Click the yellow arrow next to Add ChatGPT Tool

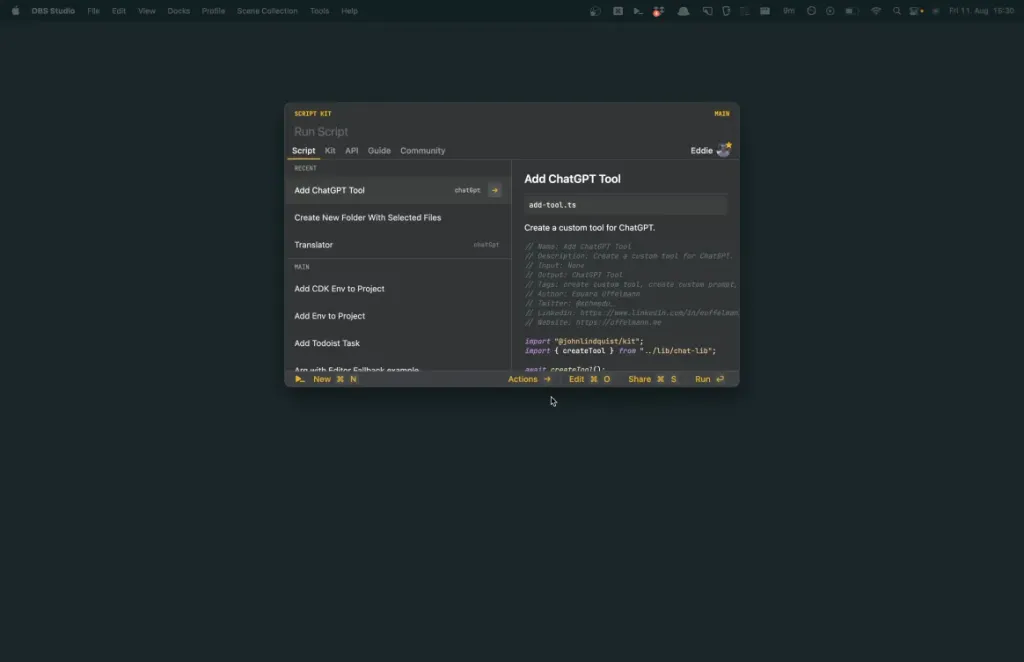tap(494, 190)
